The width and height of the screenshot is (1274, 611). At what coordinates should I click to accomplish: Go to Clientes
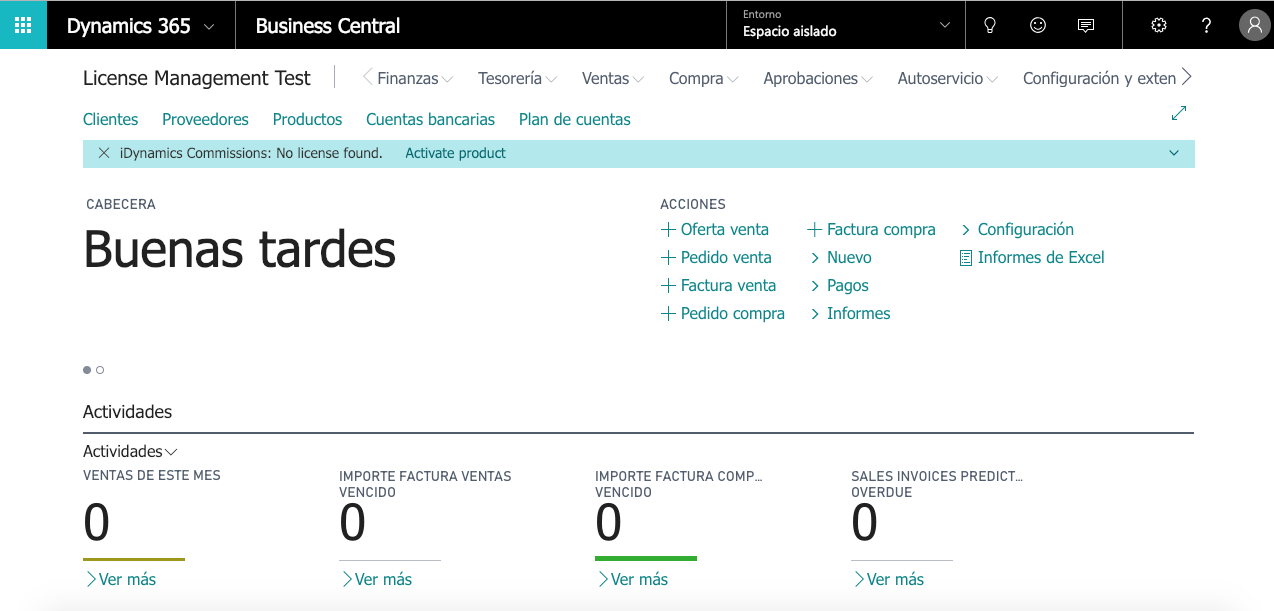point(111,119)
